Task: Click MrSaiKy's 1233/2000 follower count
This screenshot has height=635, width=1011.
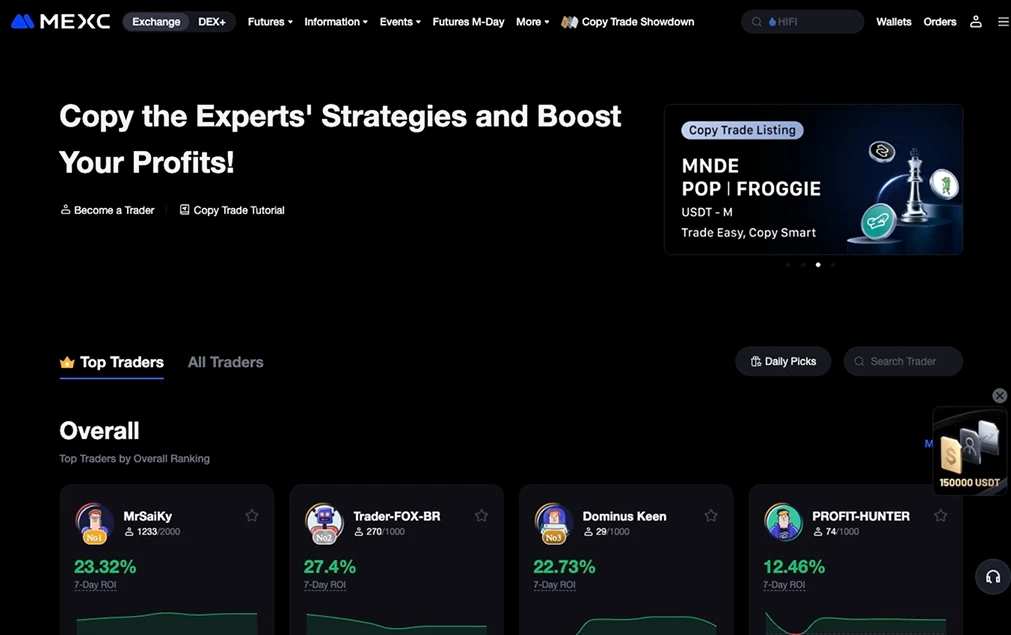Action: point(152,532)
